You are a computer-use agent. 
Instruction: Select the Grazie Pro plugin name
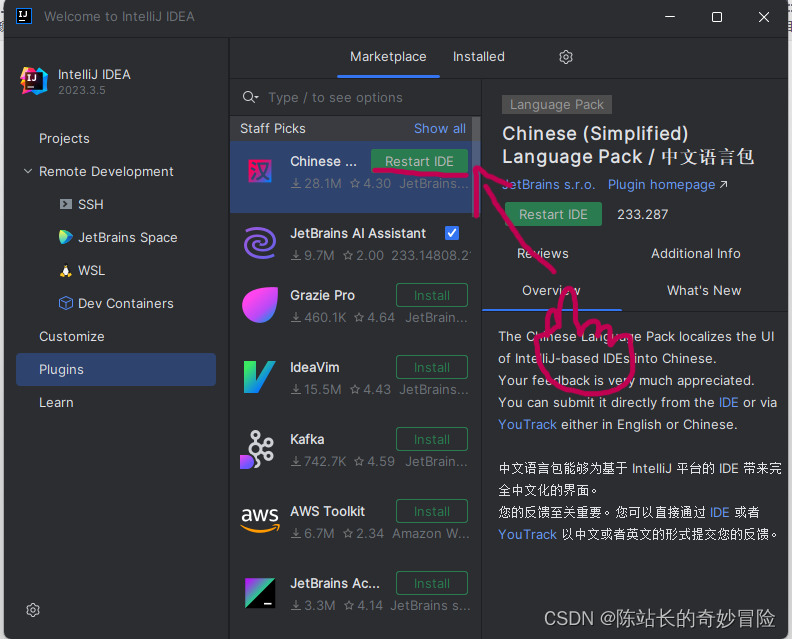[x=322, y=296]
